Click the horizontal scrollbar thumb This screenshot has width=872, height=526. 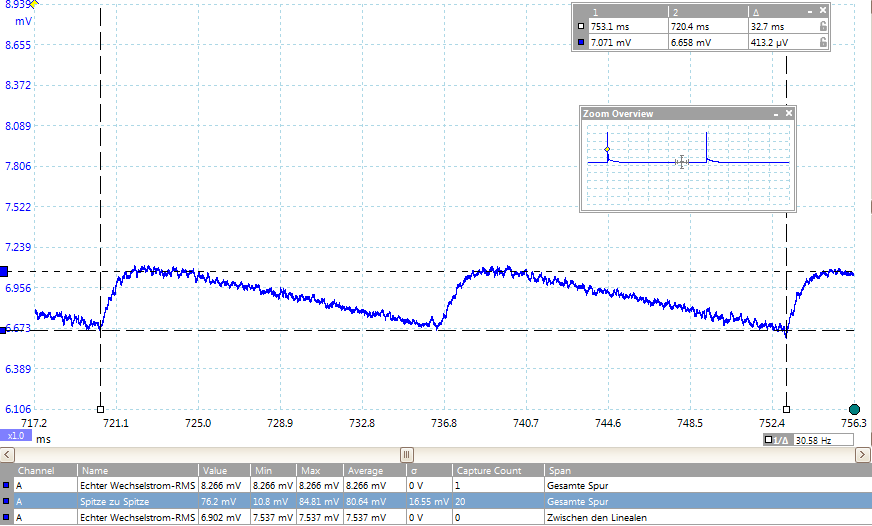[x=406, y=454]
